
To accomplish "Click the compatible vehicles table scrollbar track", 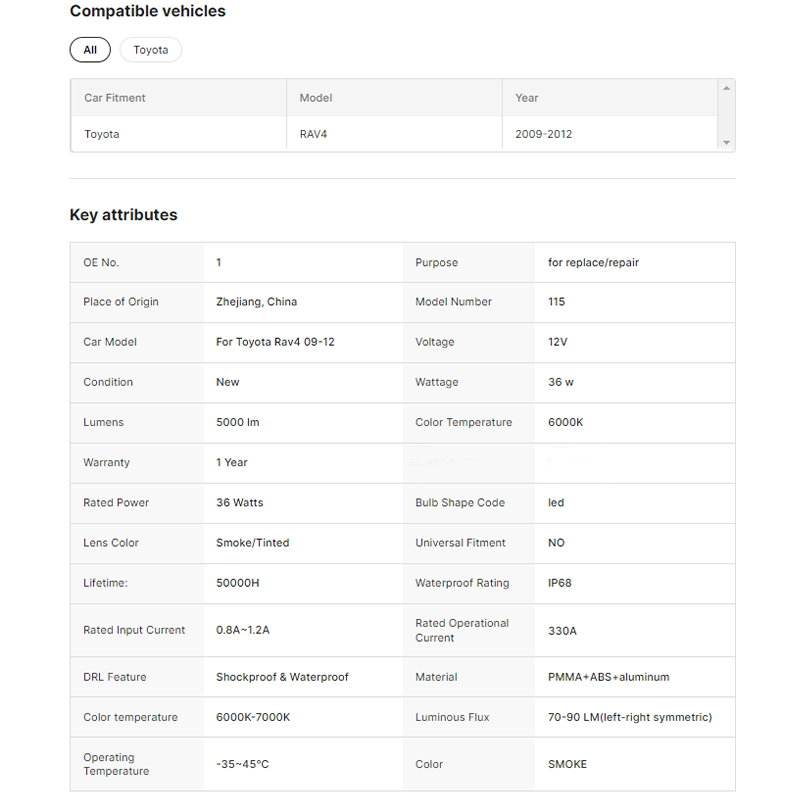I will [726, 116].
